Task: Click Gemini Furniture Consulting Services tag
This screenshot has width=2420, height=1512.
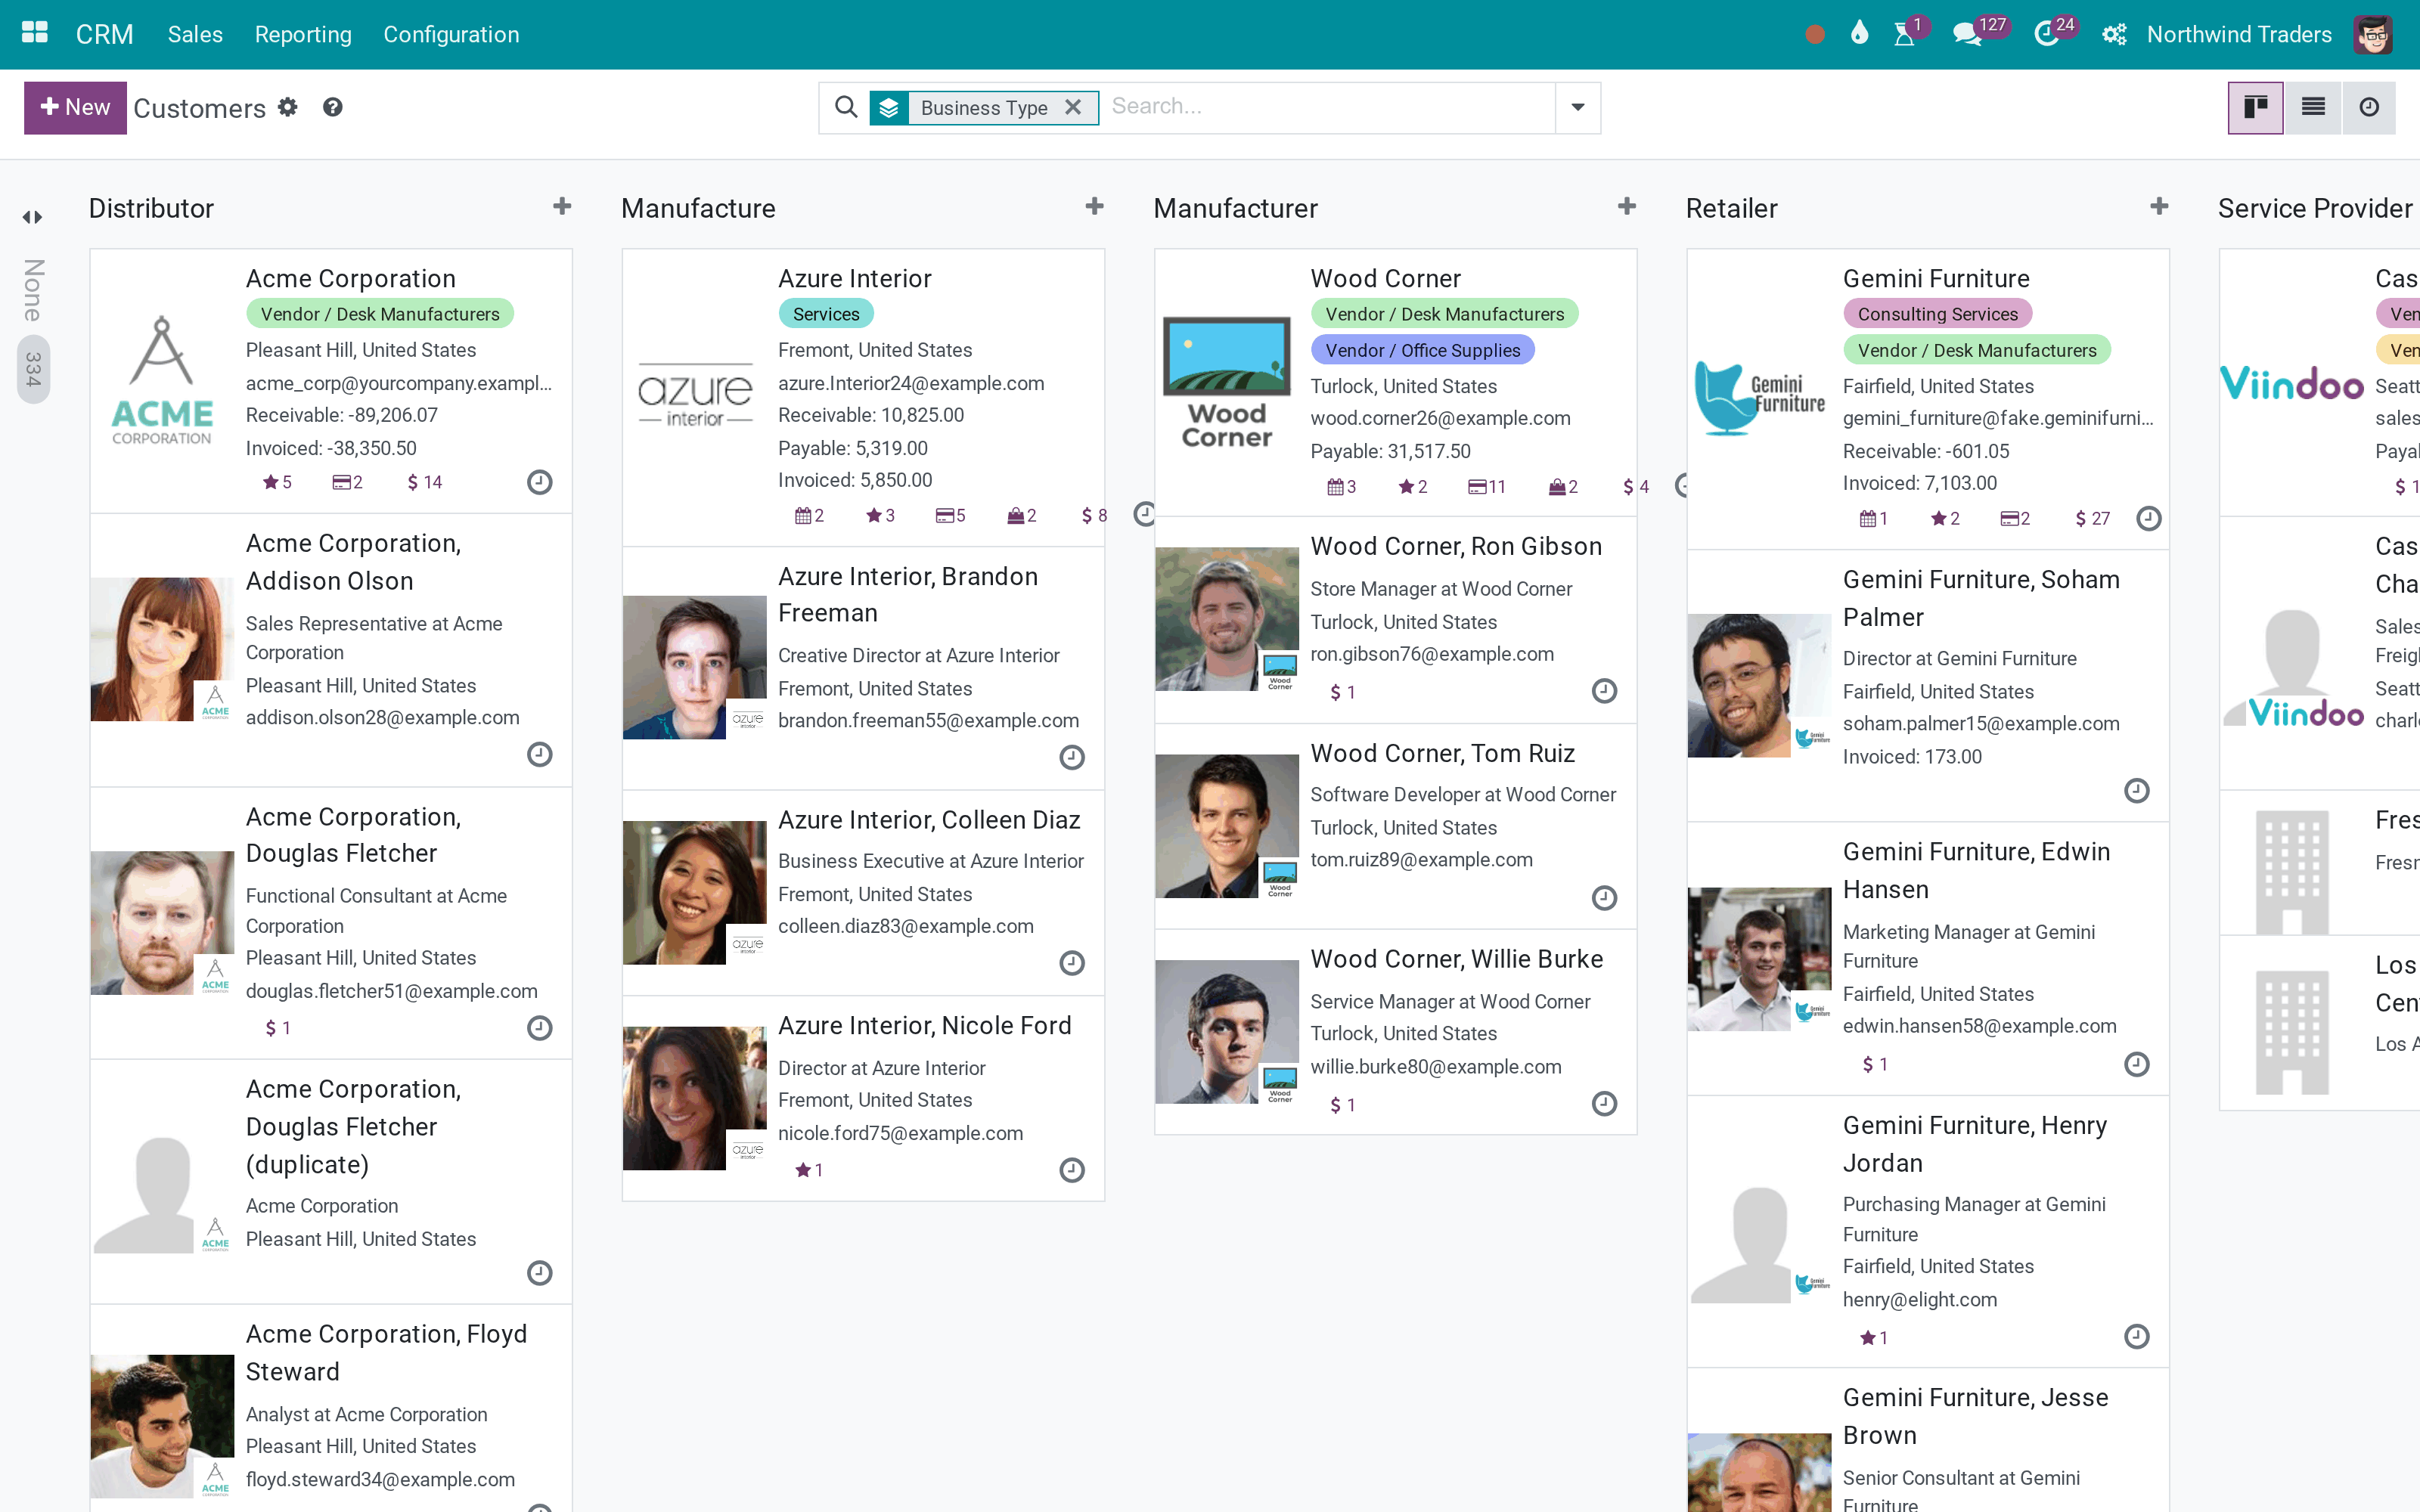Action: 1938,314
